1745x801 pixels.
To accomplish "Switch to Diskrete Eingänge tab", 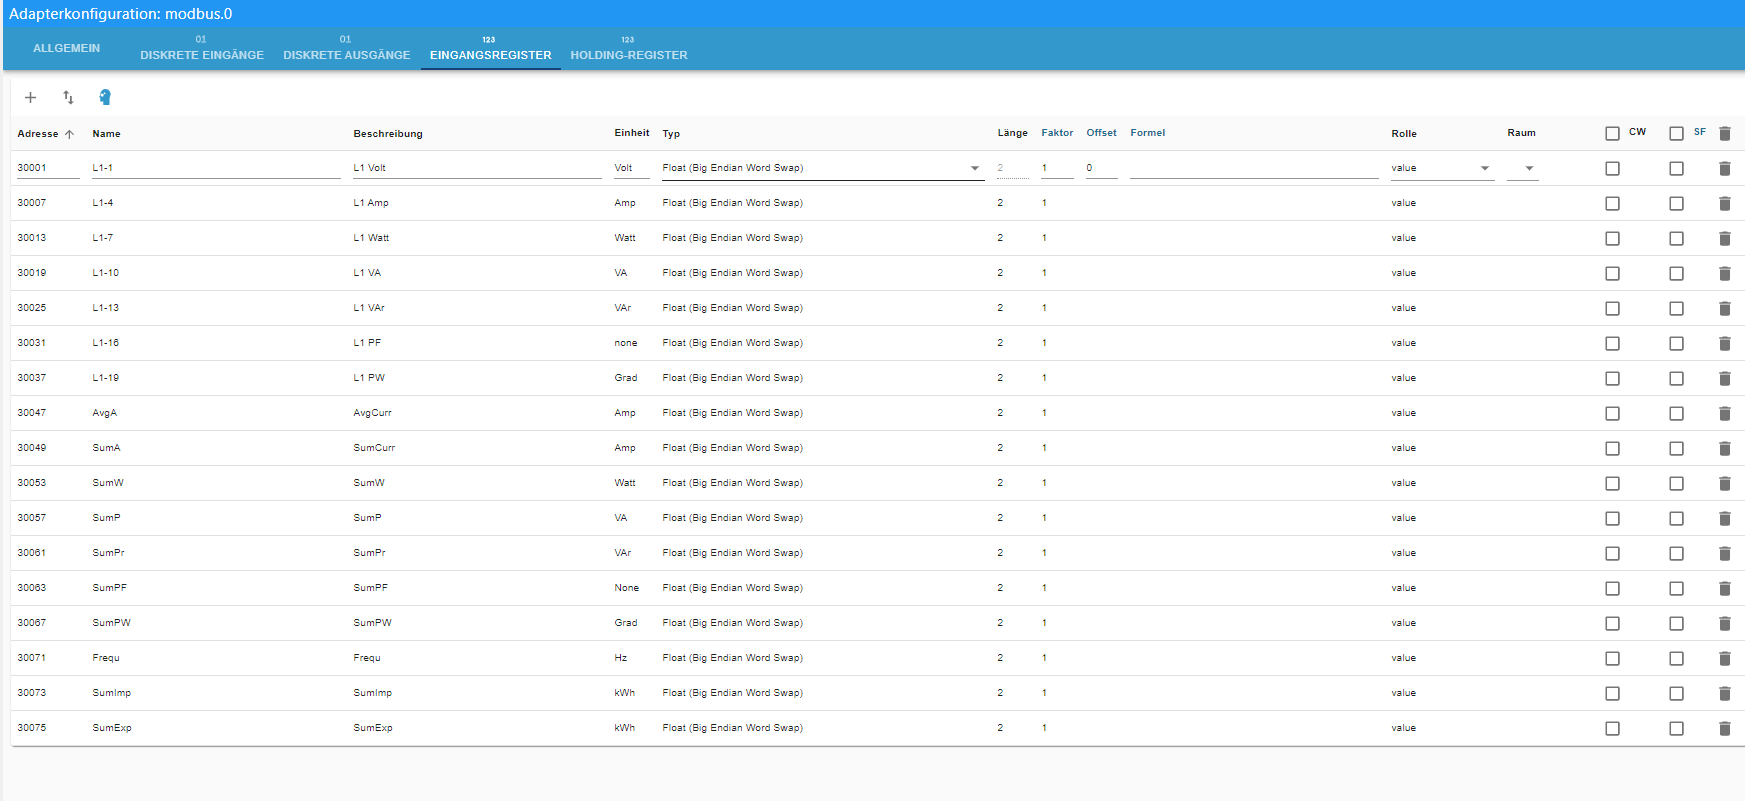I will (x=202, y=49).
